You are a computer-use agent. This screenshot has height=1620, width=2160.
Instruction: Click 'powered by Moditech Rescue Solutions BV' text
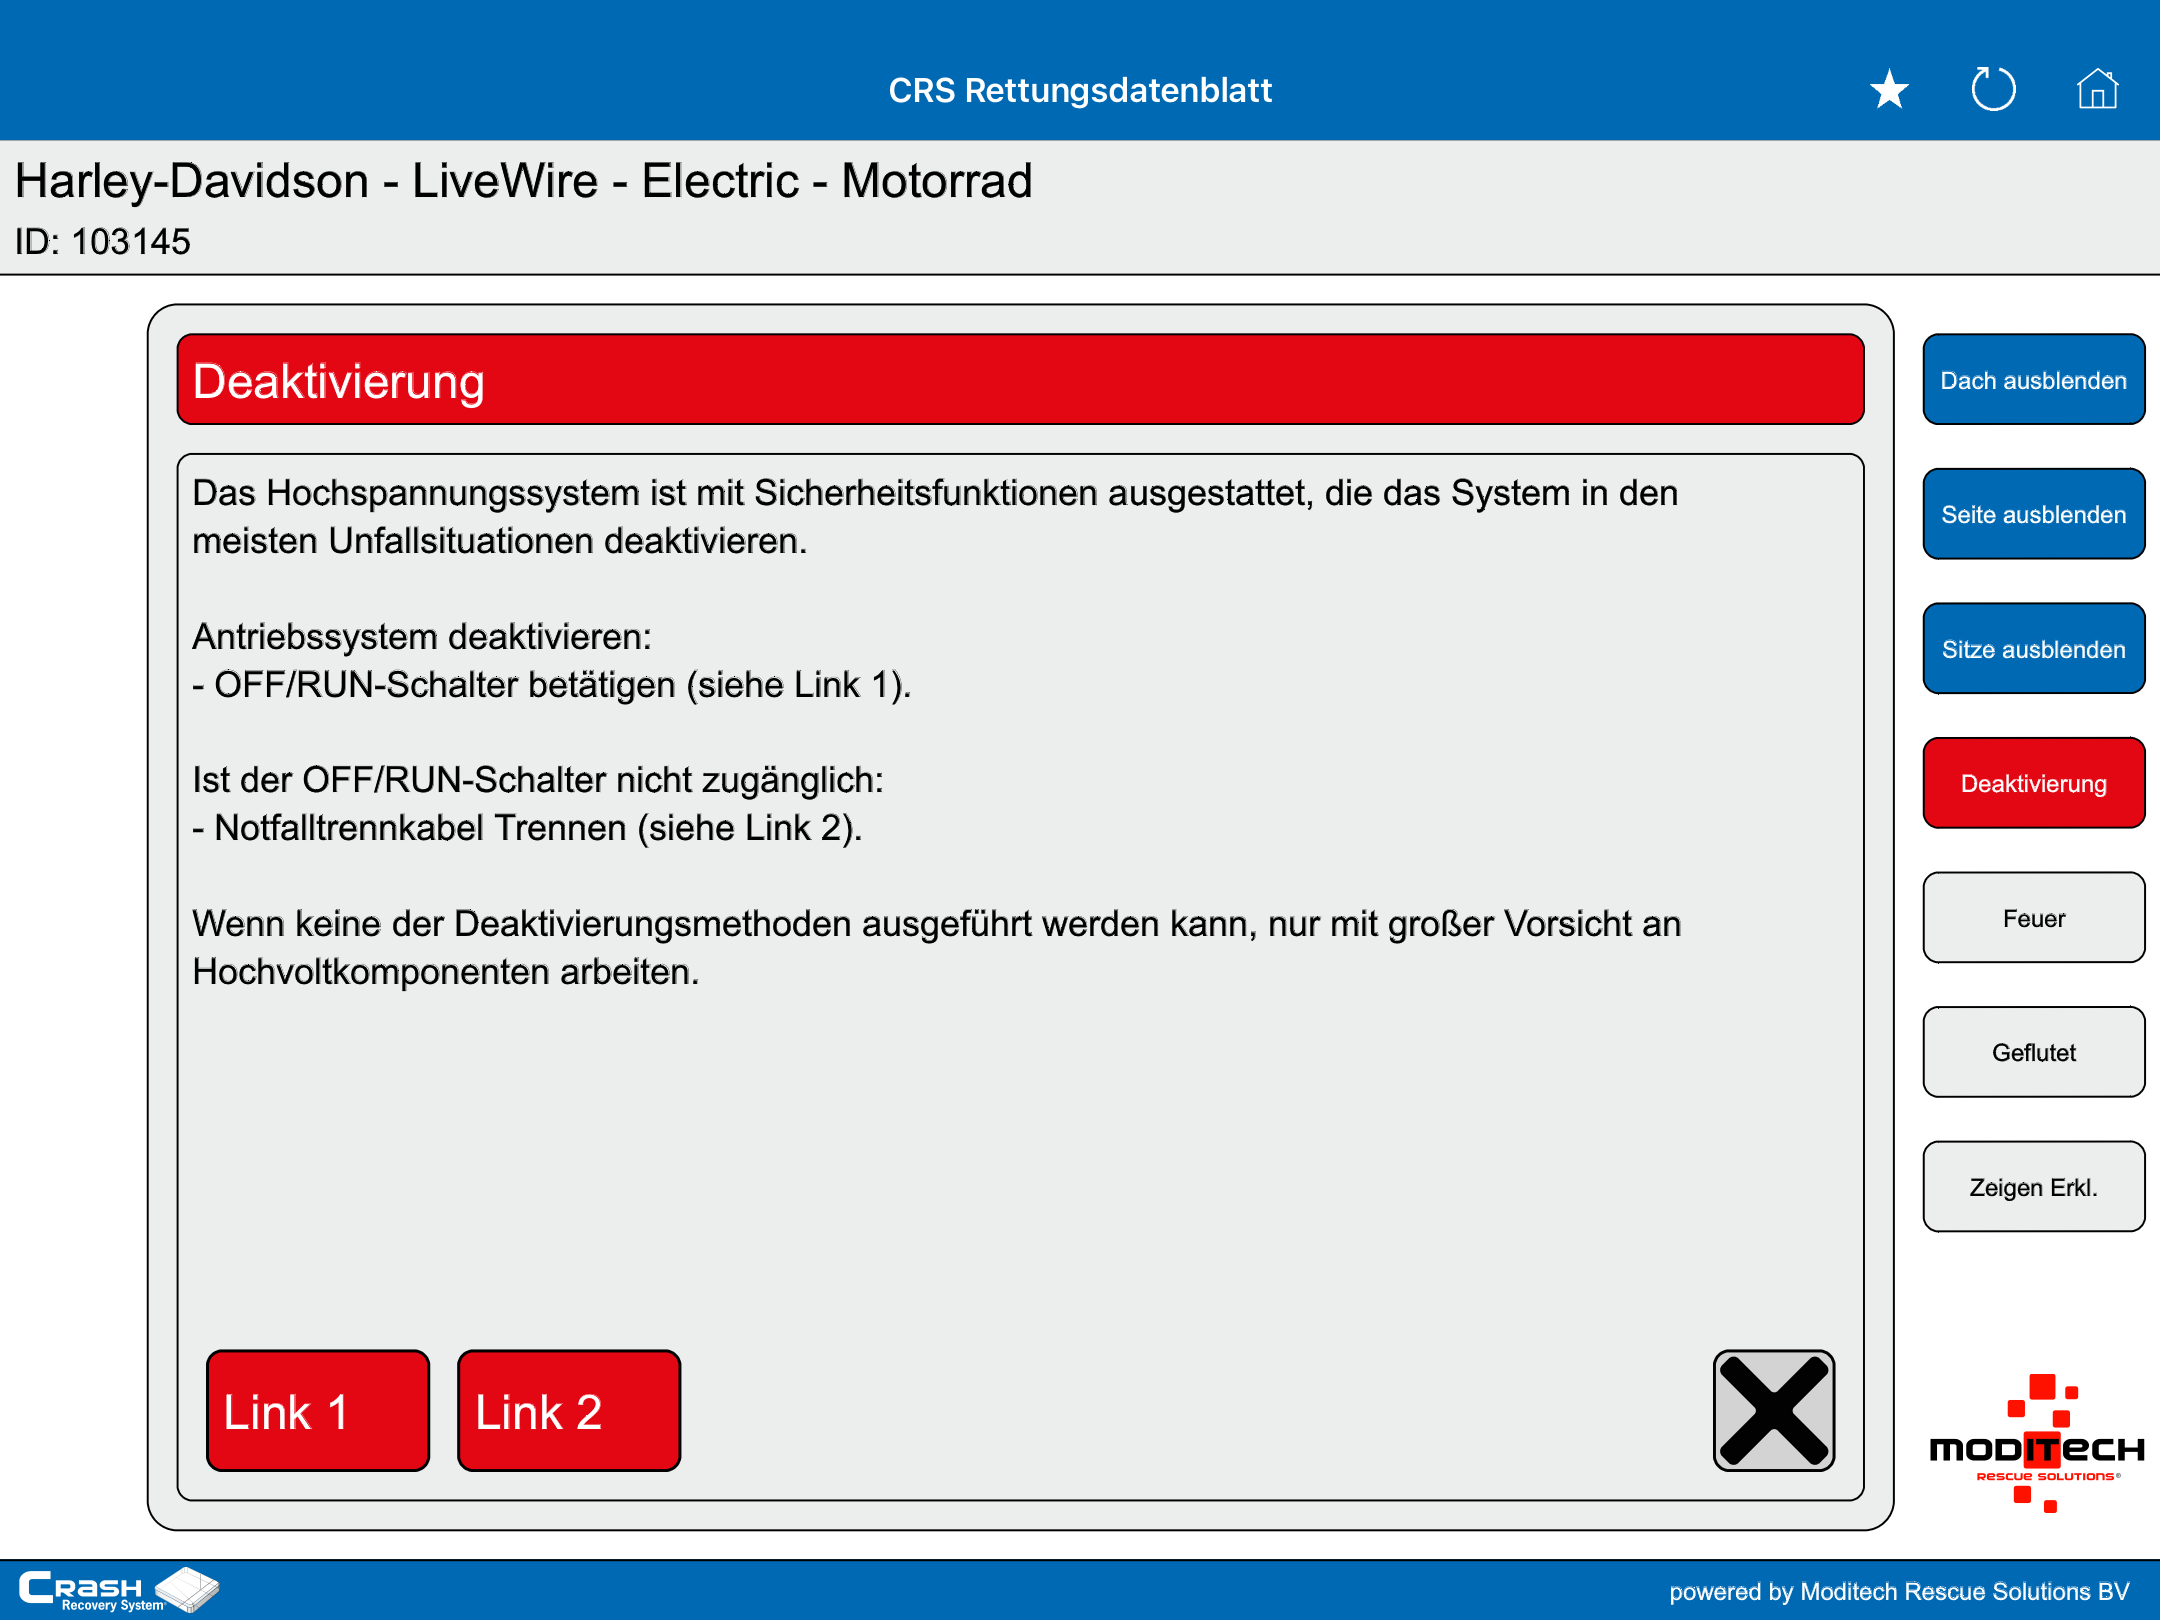pos(1899,1591)
